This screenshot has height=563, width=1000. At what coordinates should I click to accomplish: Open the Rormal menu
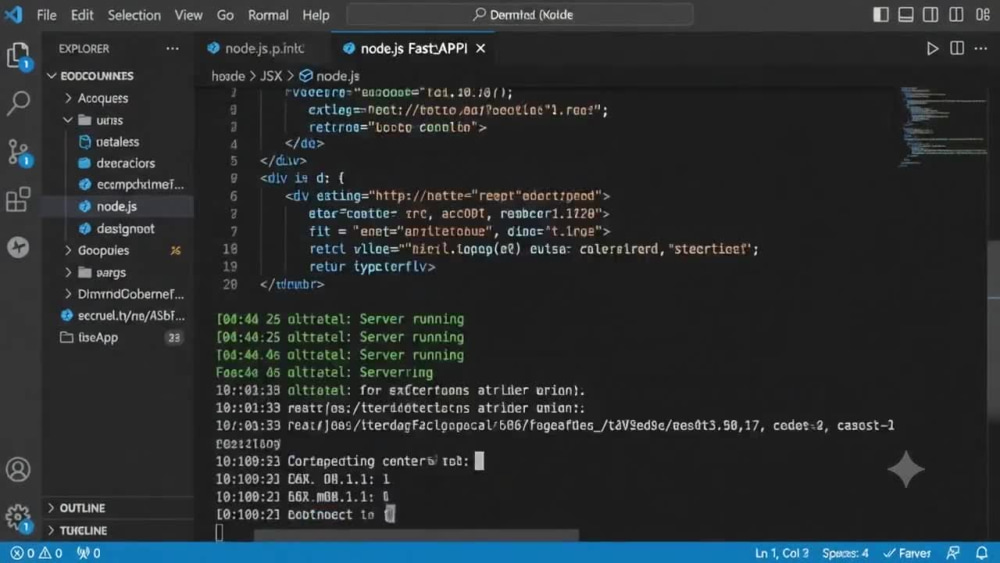pyautogui.click(x=268, y=15)
